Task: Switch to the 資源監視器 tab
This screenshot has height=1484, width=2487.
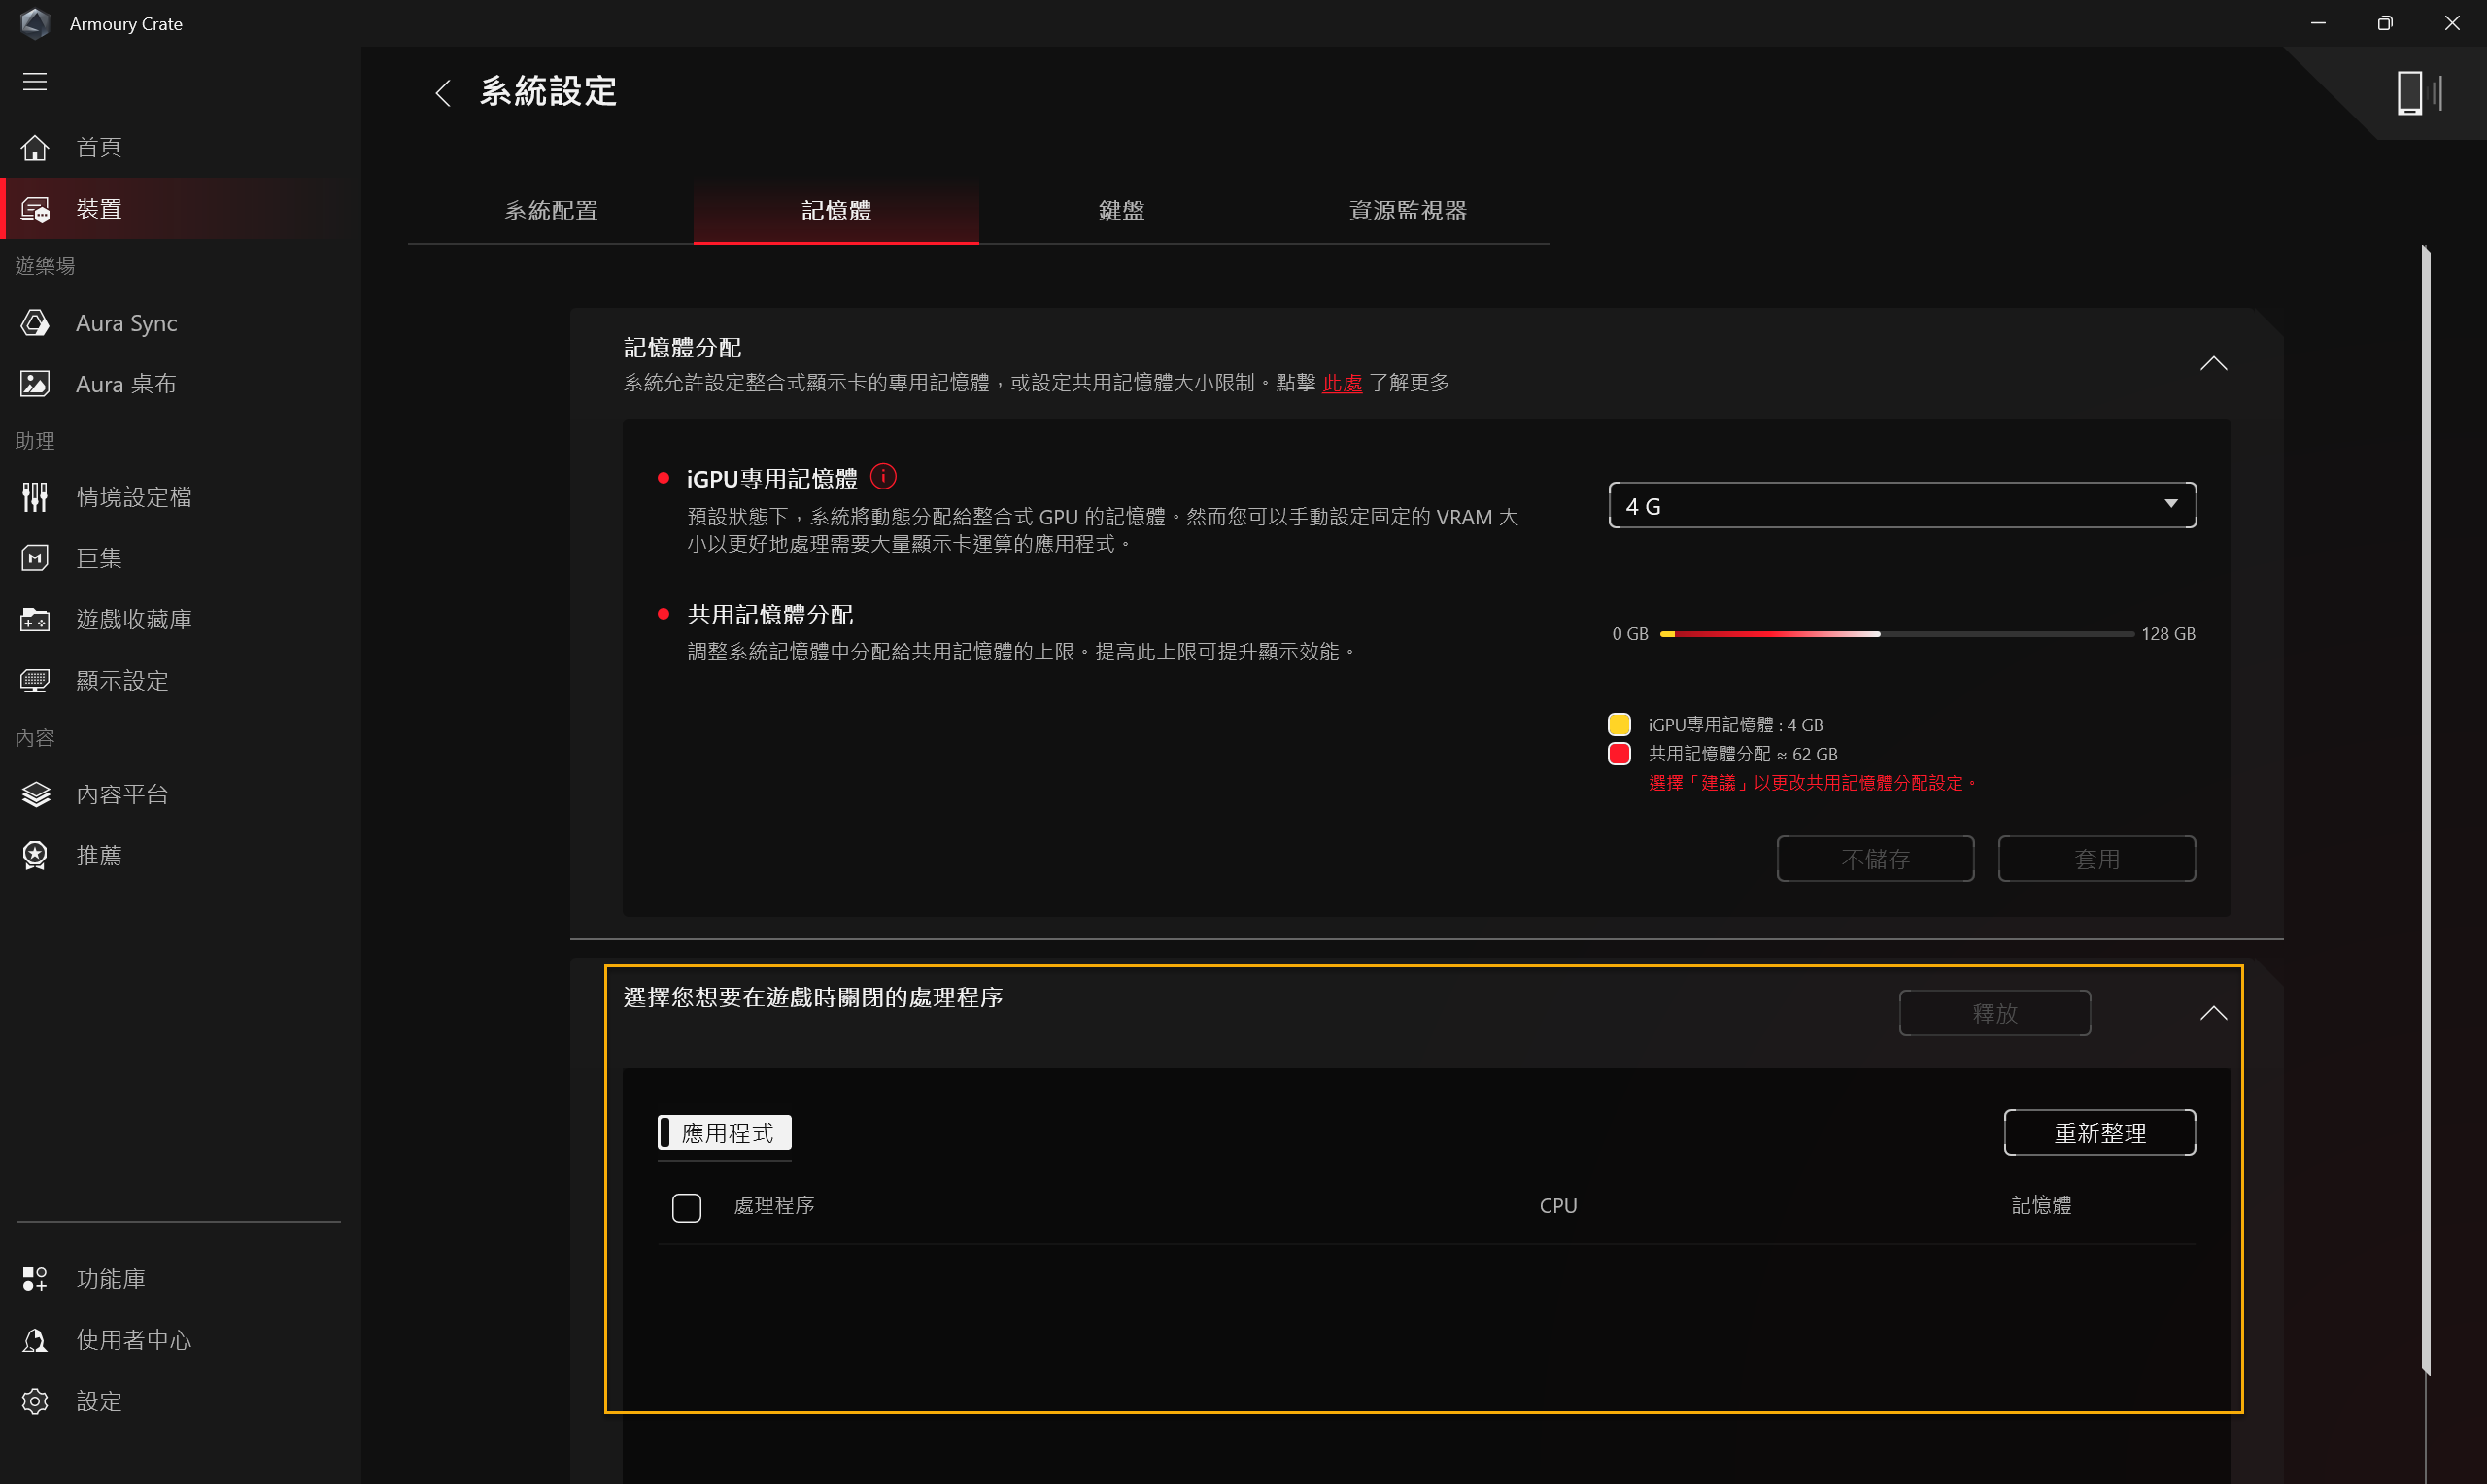Action: coord(1407,211)
